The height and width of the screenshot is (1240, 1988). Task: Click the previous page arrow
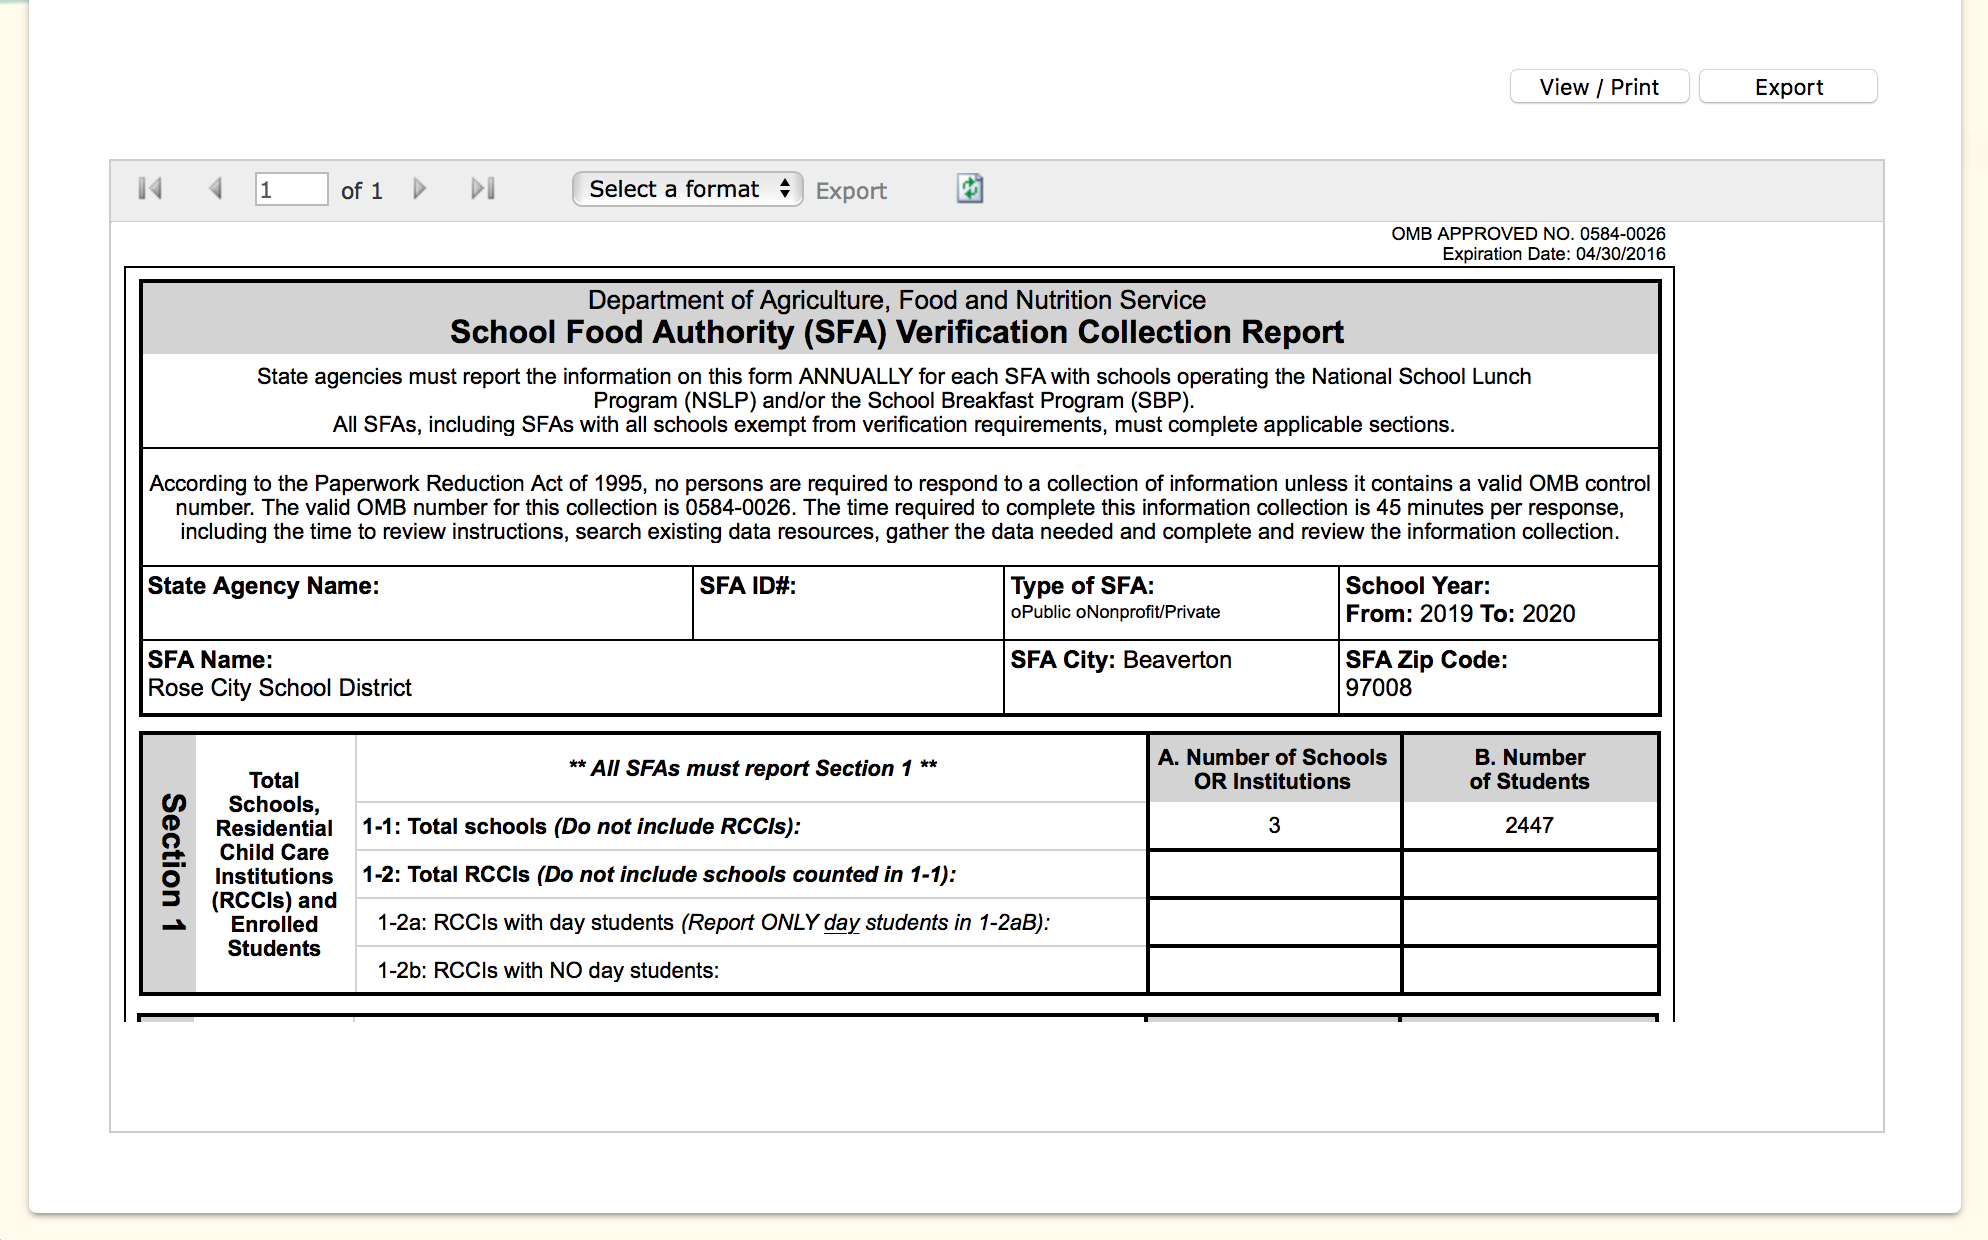pos(215,189)
